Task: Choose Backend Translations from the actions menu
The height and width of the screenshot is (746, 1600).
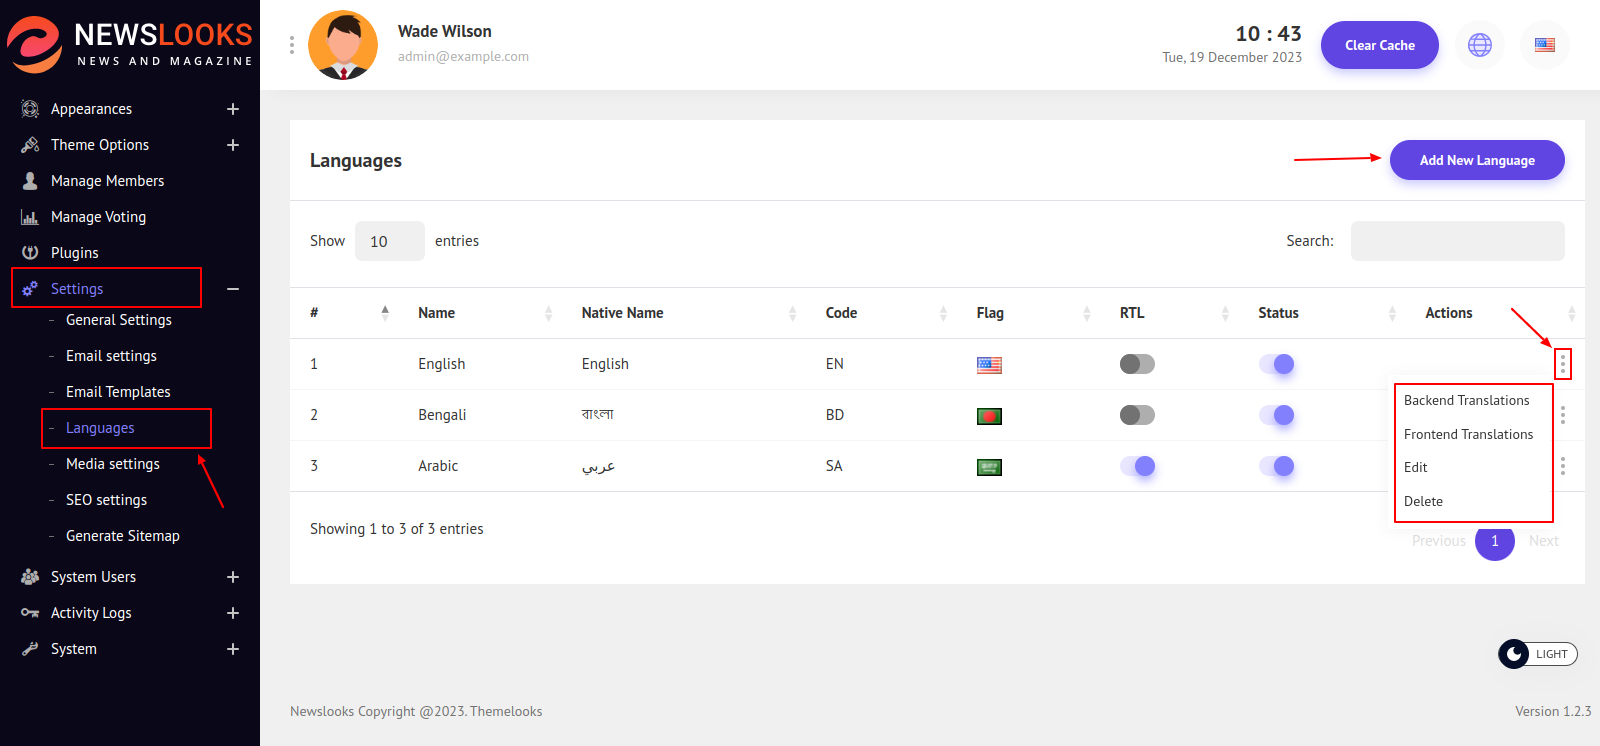Action: coord(1466,400)
